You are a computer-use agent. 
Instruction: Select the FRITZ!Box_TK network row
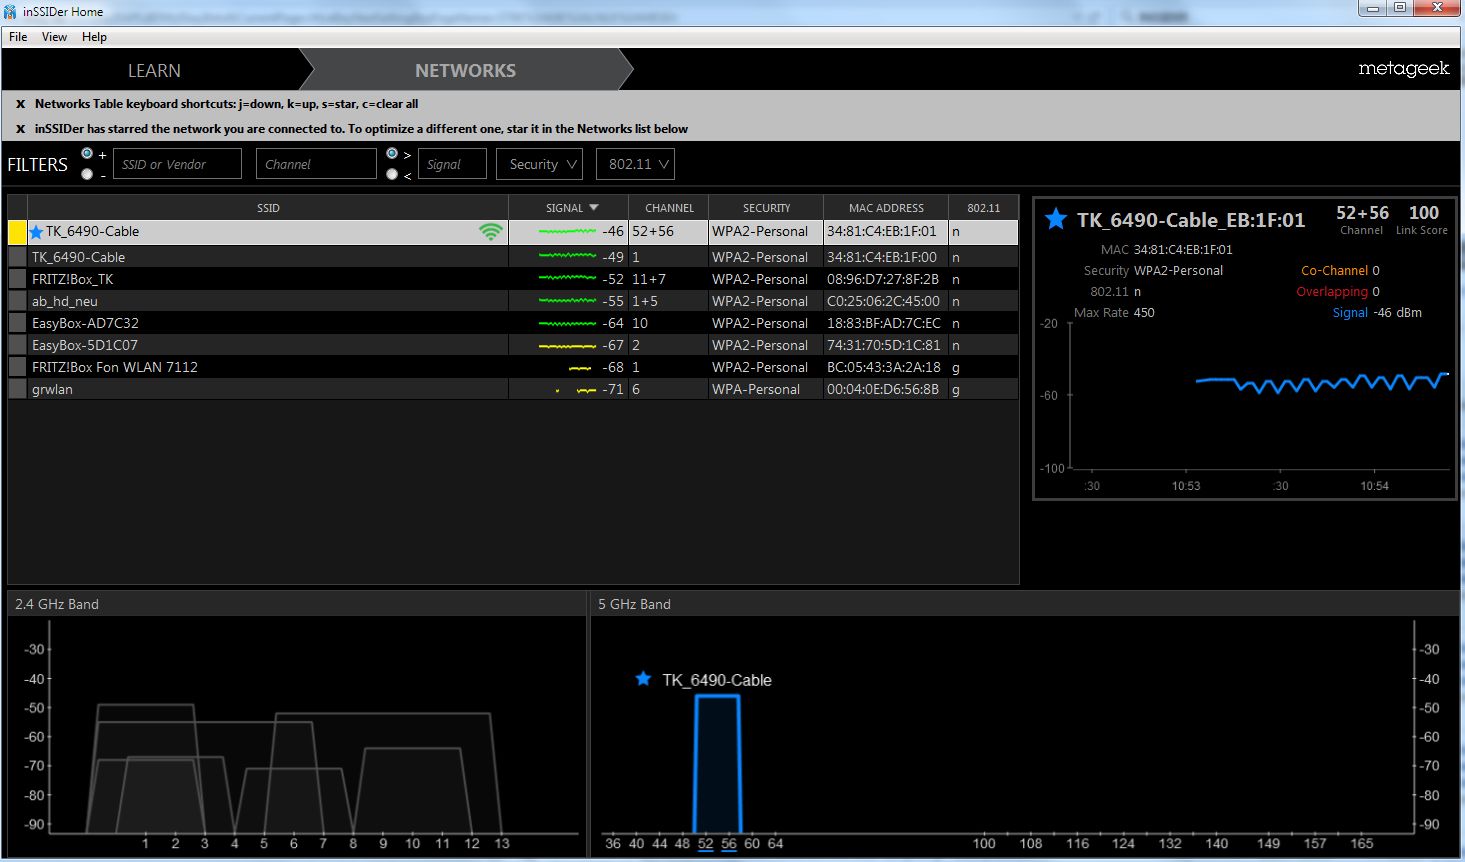tap(513, 279)
